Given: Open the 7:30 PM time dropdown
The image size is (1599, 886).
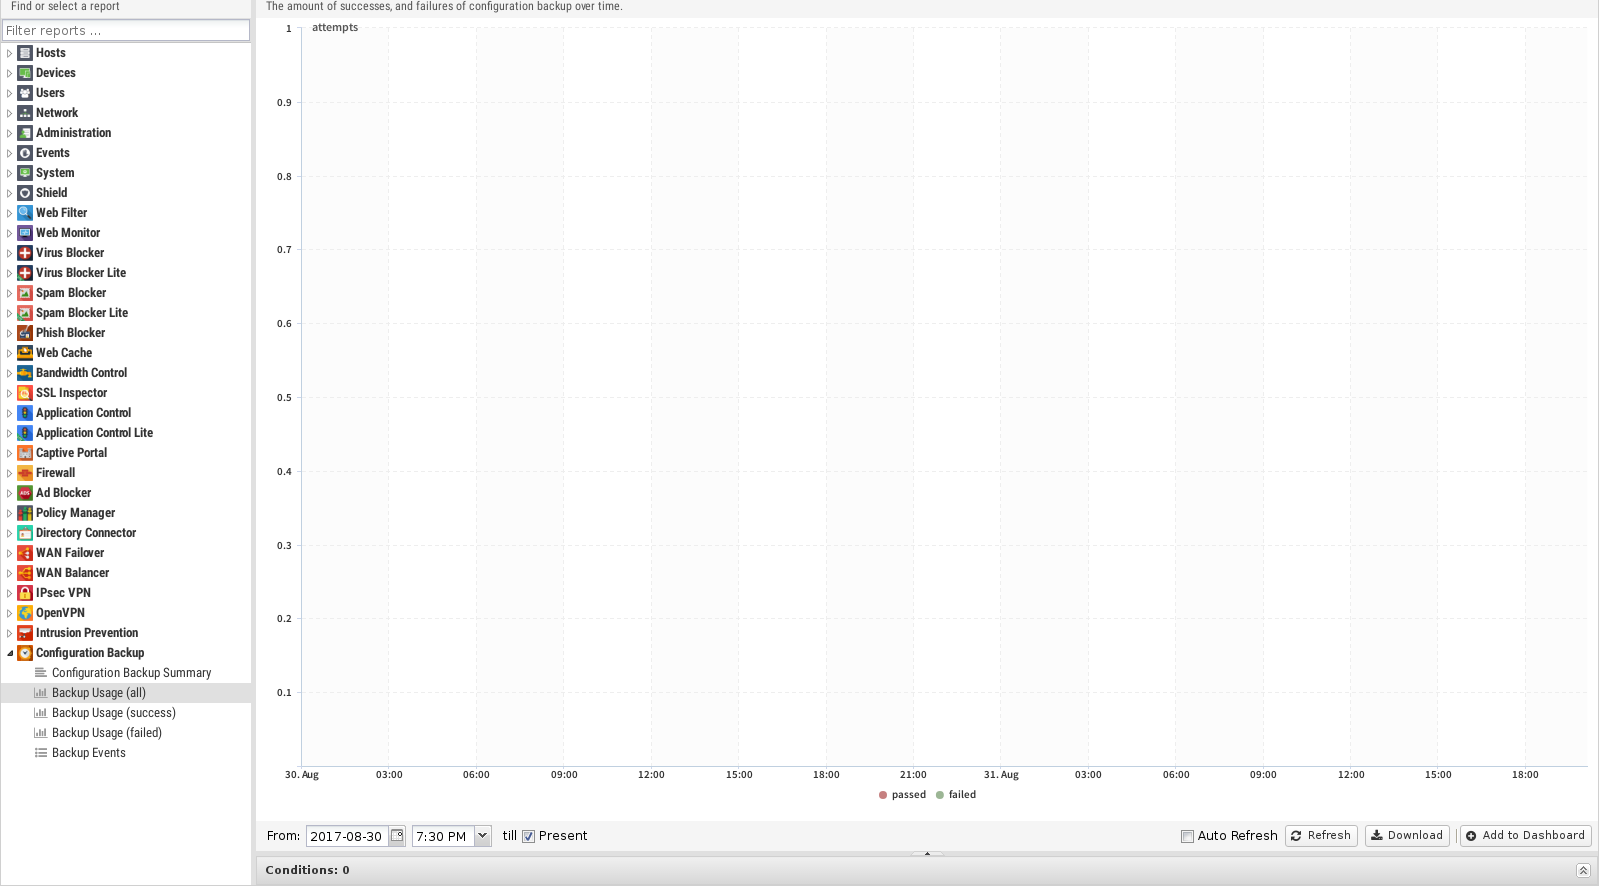Looking at the screenshot, I should 482,836.
